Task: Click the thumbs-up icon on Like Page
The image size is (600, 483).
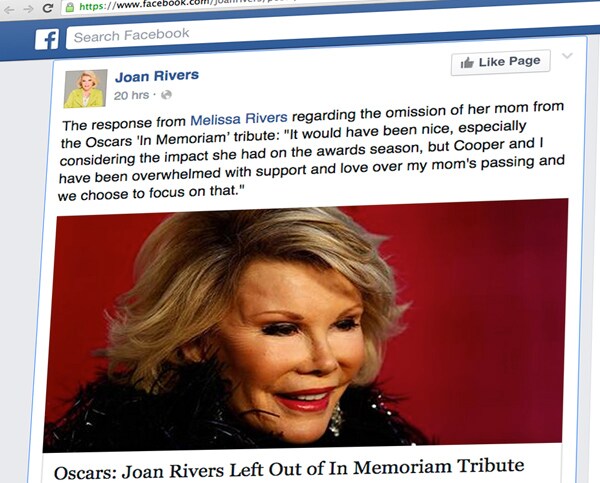Action: tap(467, 63)
